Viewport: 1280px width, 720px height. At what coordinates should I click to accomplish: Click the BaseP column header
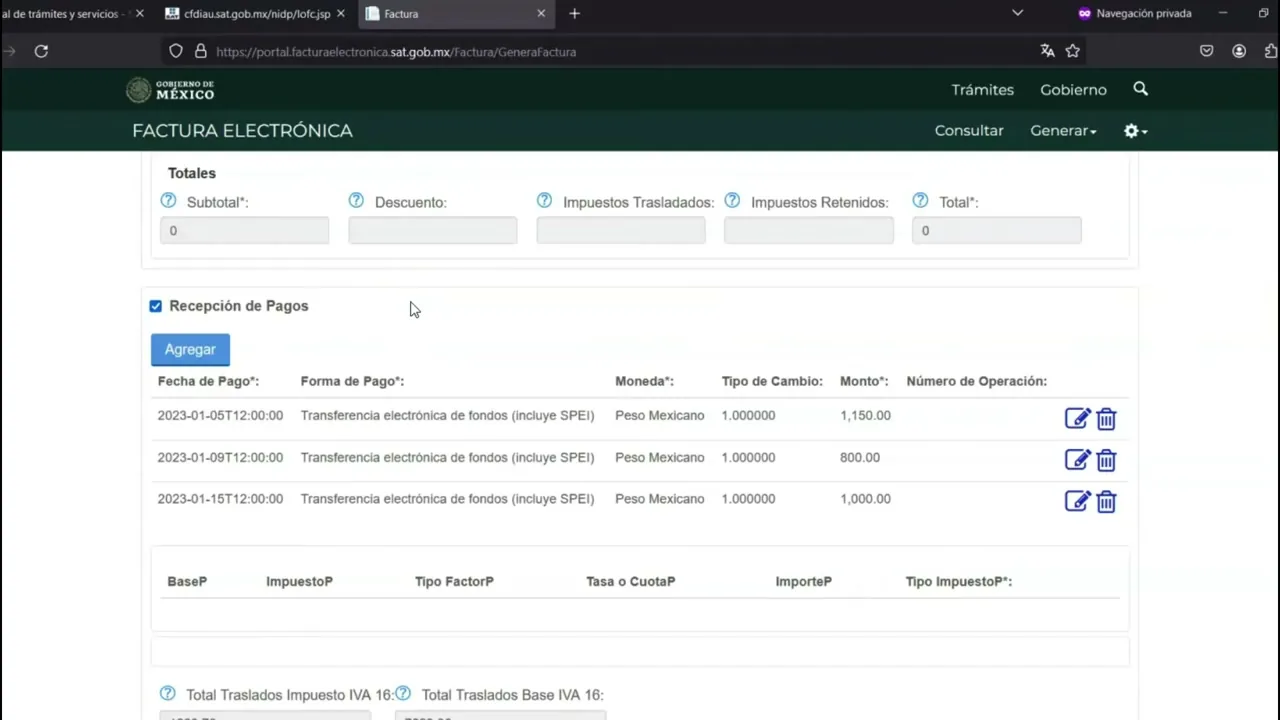click(x=187, y=581)
